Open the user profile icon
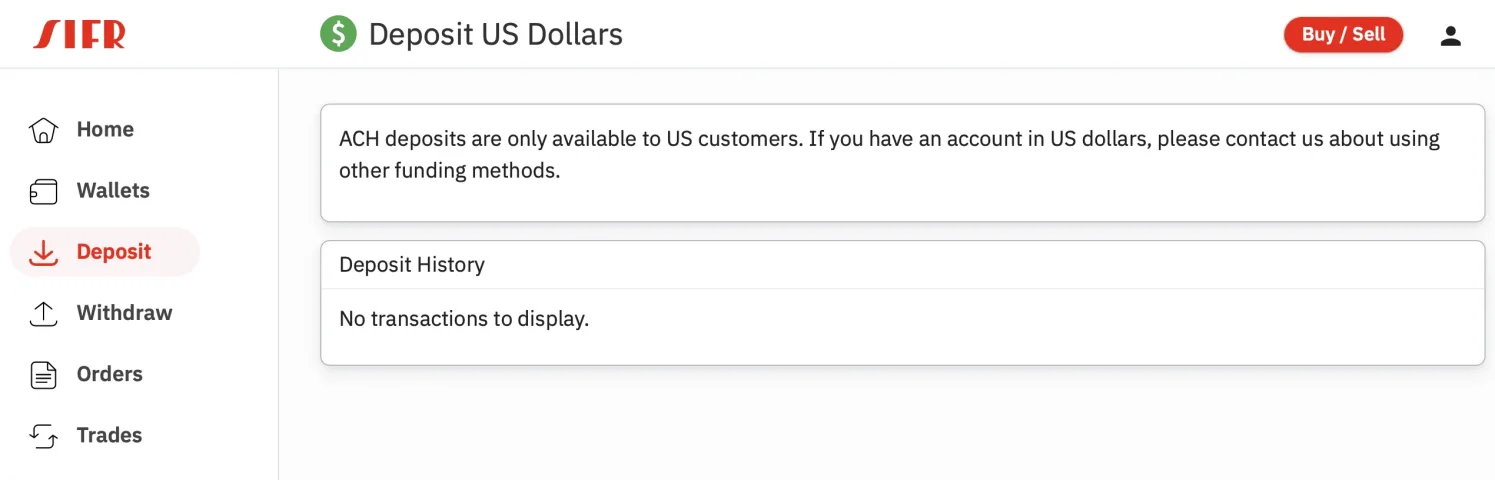This screenshot has width=1495, height=480. [x=1450, y=35]
